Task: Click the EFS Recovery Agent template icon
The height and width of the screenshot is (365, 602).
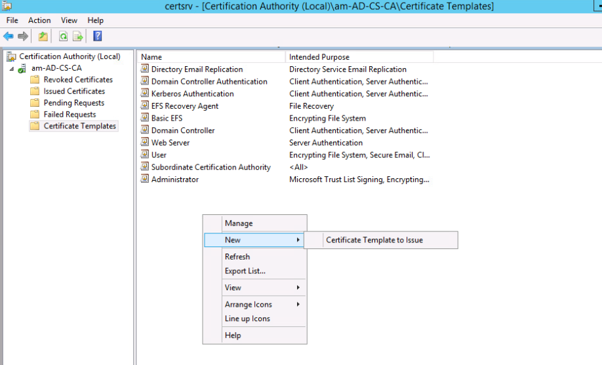Action: (x=145, y=106)
